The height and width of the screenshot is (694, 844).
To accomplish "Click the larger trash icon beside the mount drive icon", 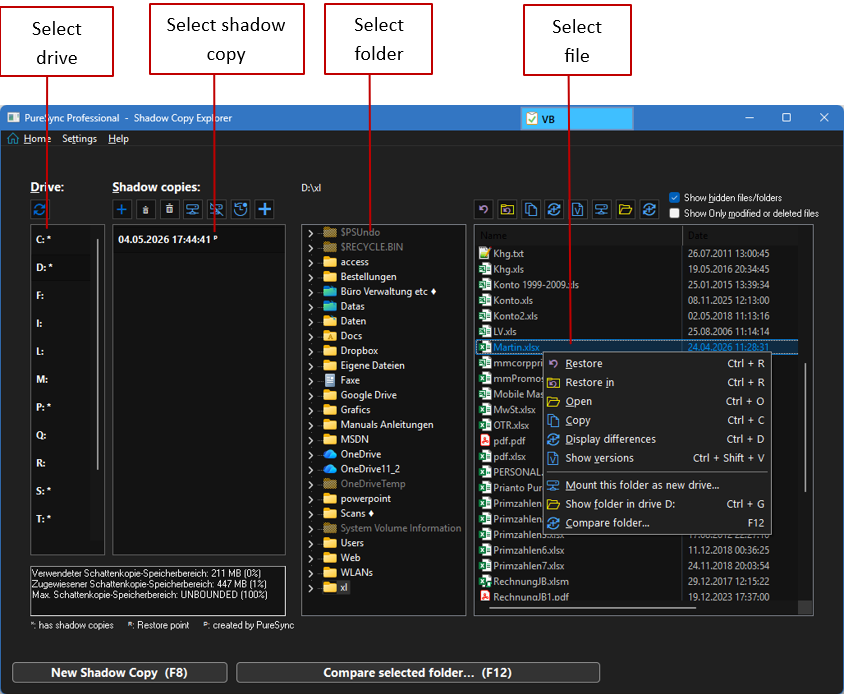I will (170, 209).
